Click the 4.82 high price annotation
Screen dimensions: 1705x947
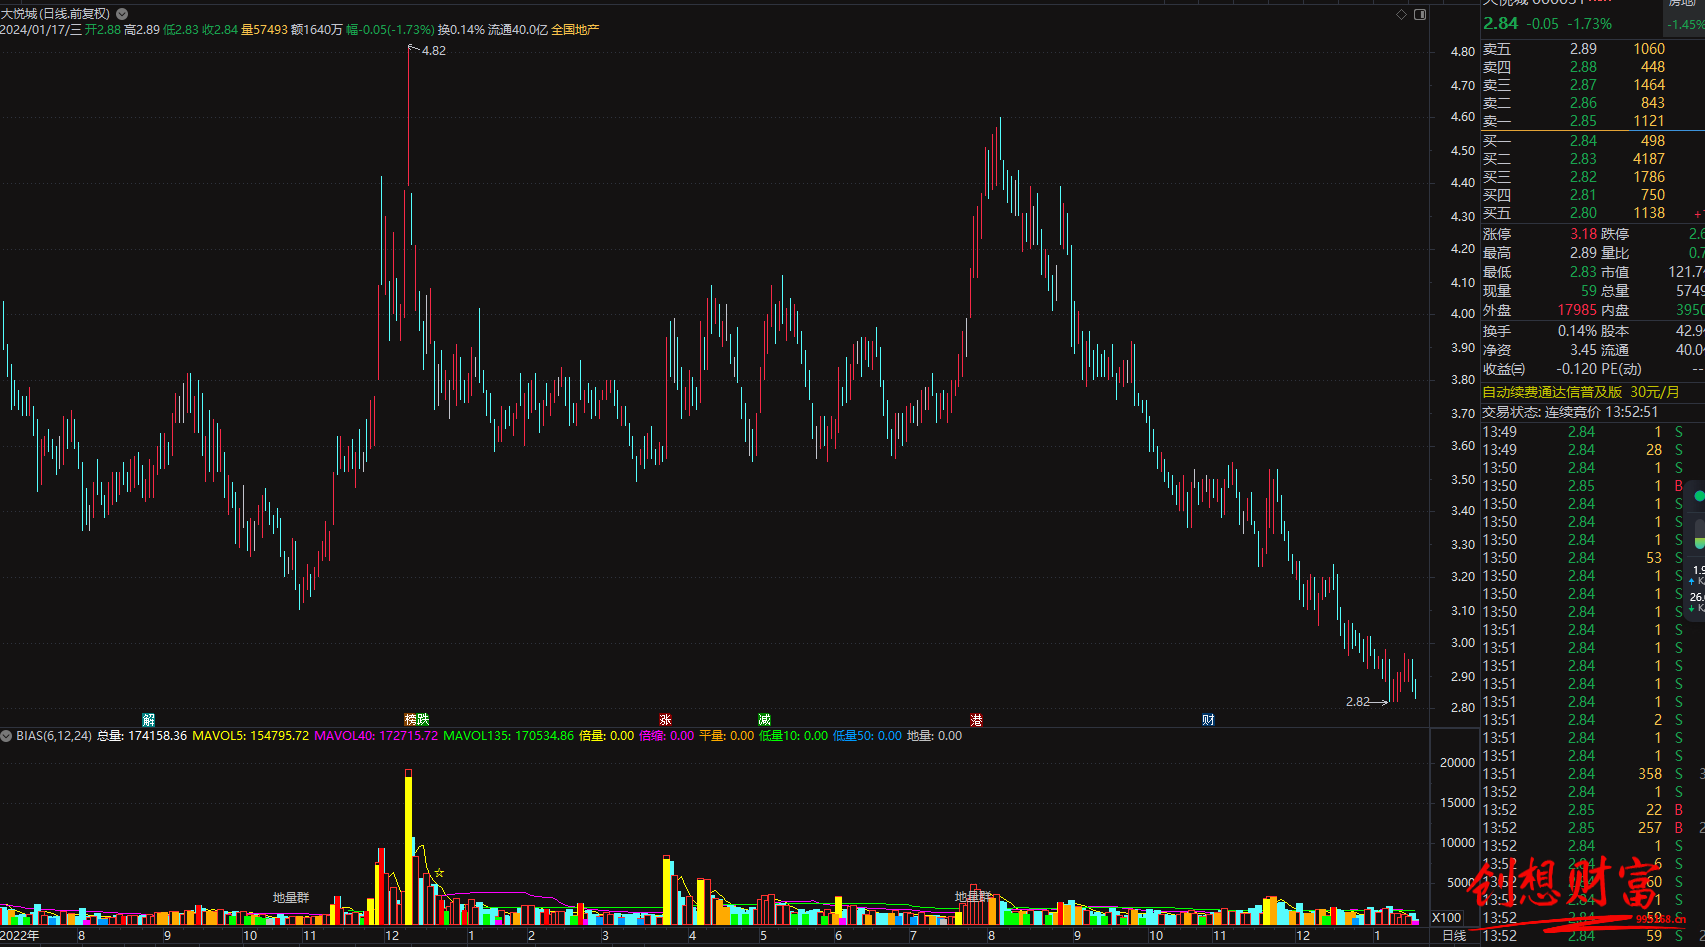[x=434, y=51]
